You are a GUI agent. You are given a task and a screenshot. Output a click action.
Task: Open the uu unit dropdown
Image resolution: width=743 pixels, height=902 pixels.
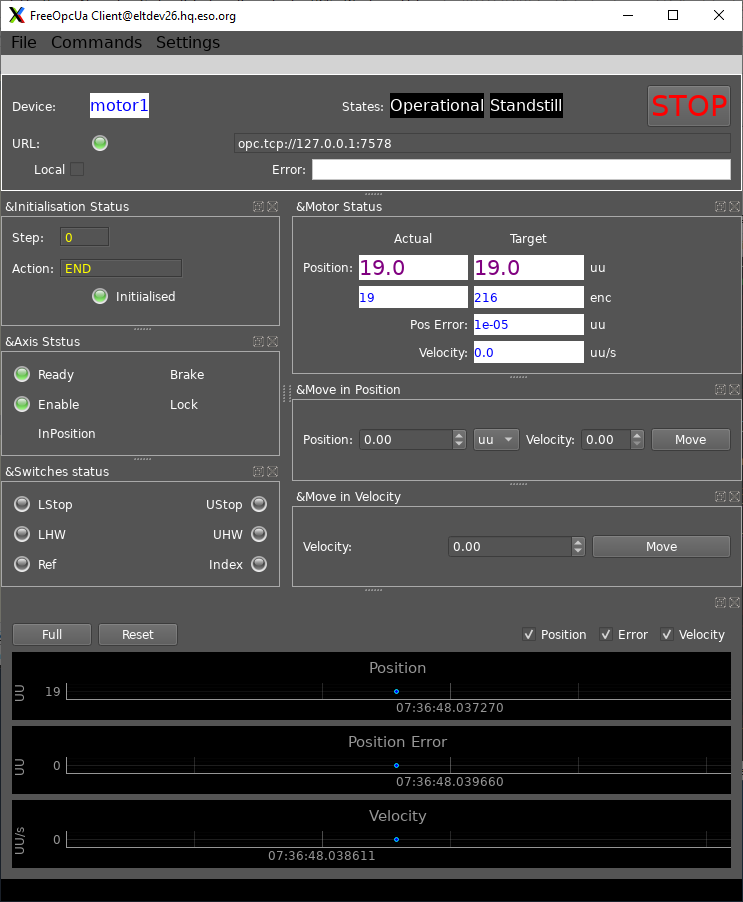(496, 440)
